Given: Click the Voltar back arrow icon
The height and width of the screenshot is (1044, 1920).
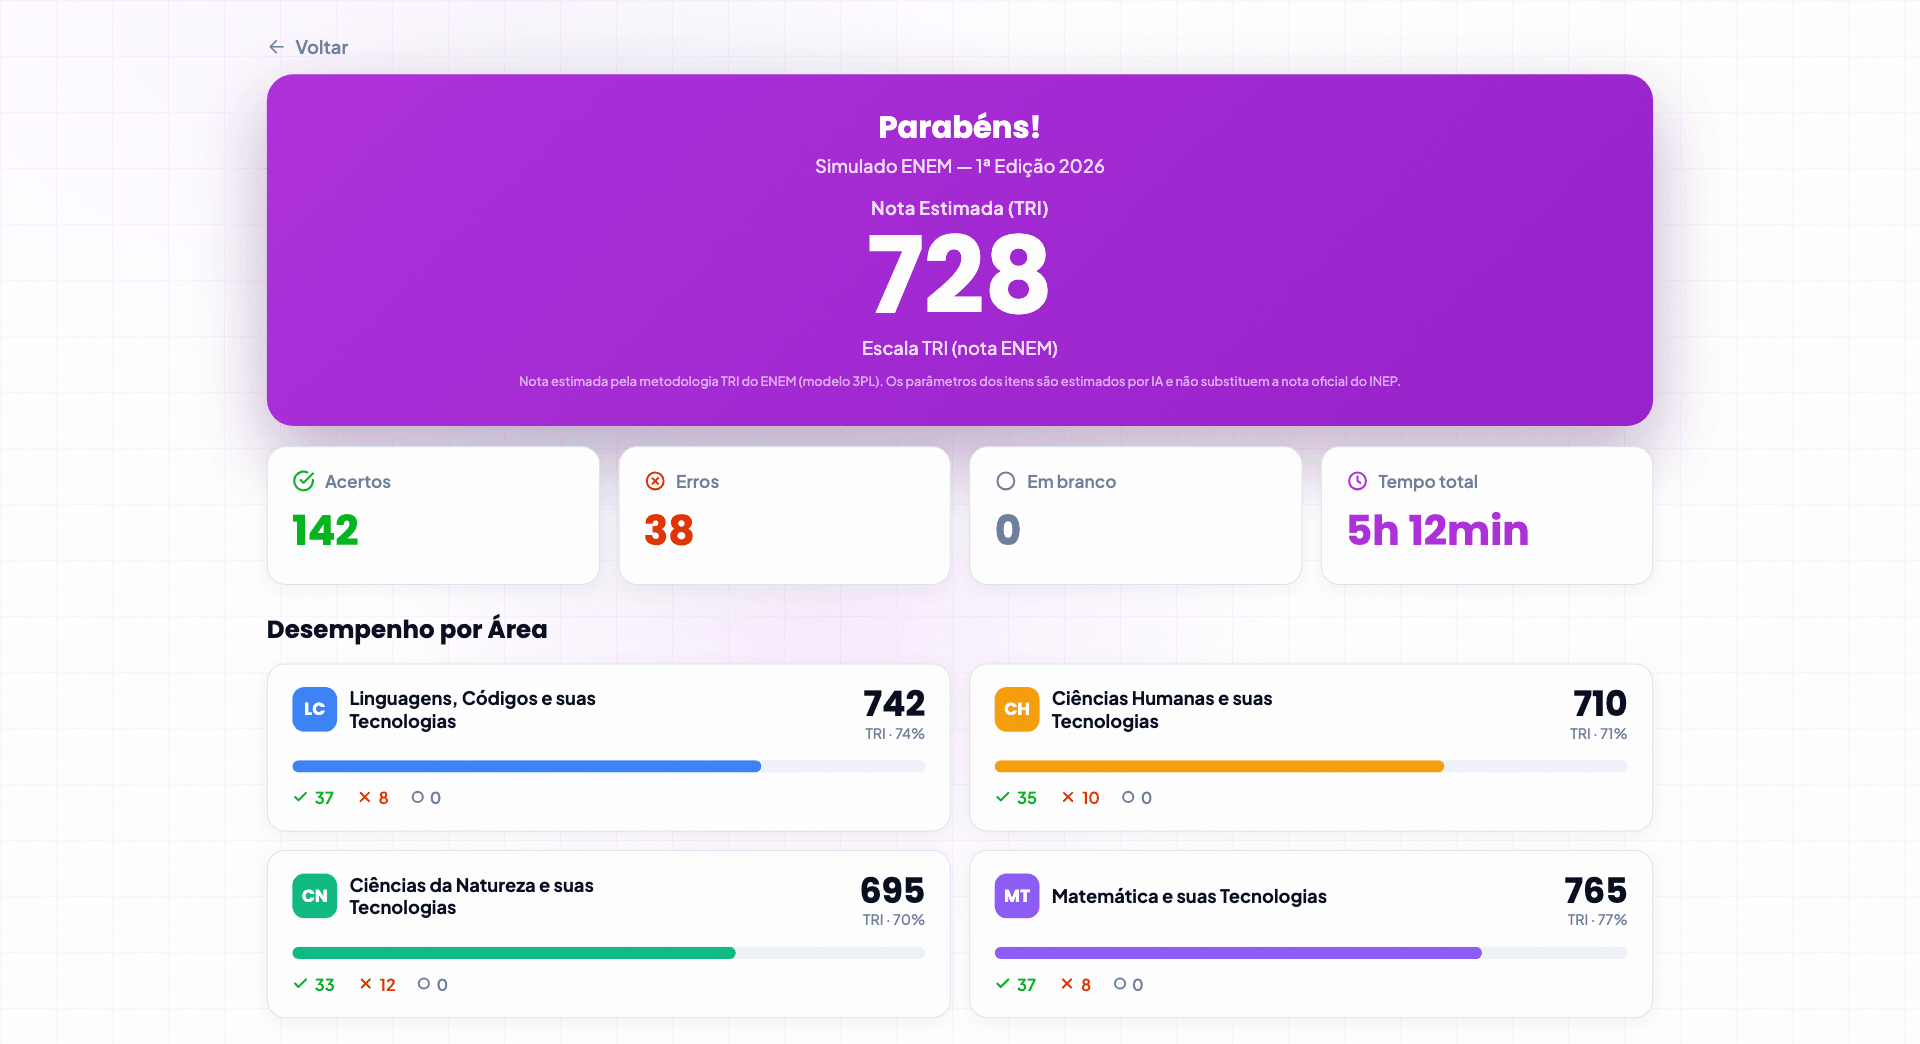Looking at the screenshot, I should click(x=277, y=47).
